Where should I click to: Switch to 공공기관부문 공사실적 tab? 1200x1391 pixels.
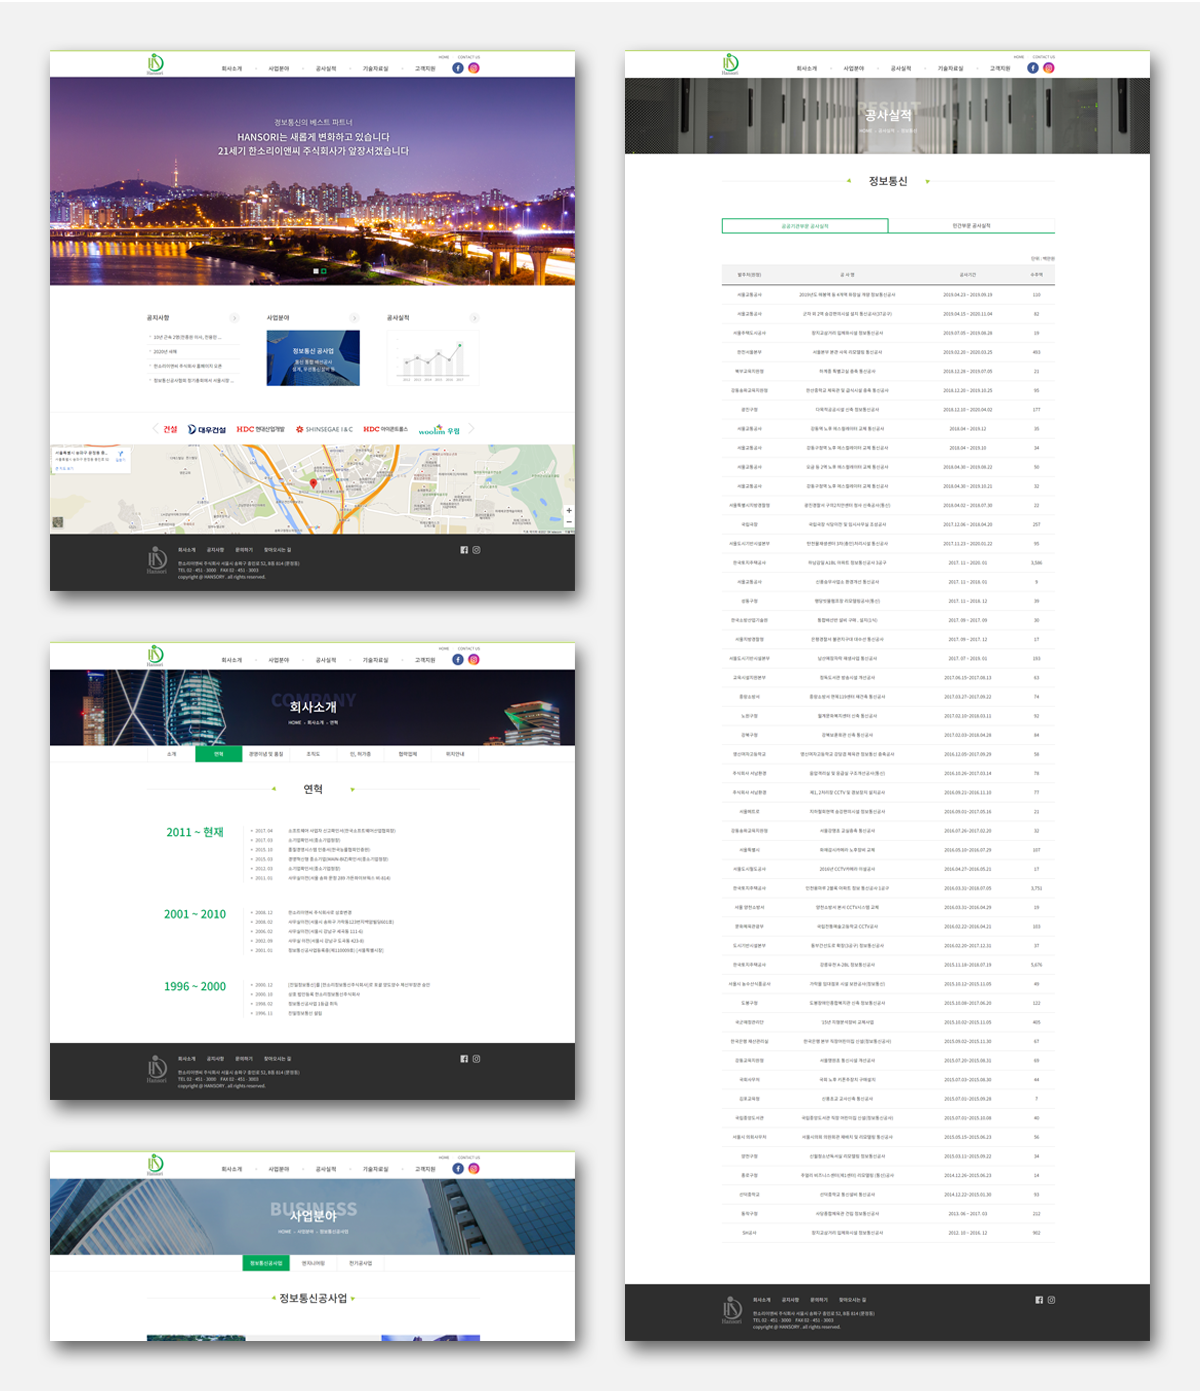[x=805, y=226]
